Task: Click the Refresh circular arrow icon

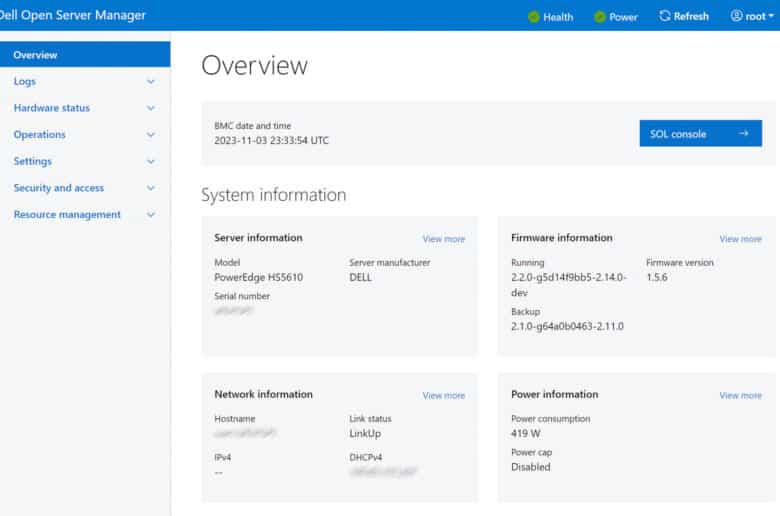Action: click(665, 16)
